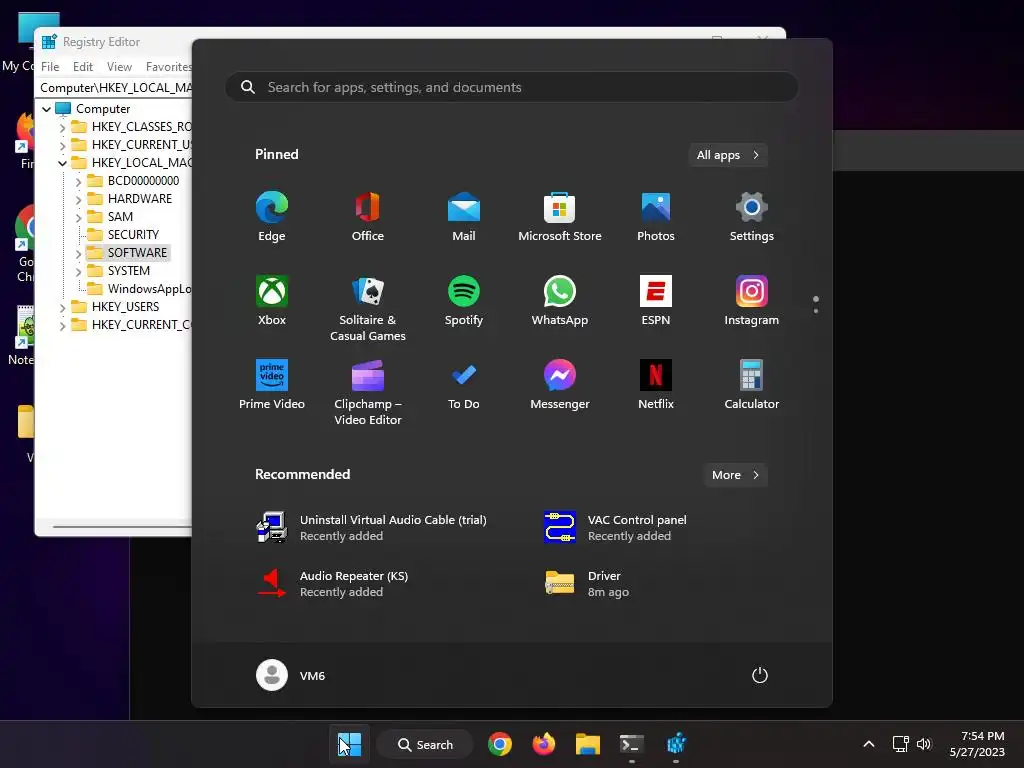Image resolution: width=1024 pixels, height=768 pixels.
Task: Open Instagram
Action: point(752,300)
